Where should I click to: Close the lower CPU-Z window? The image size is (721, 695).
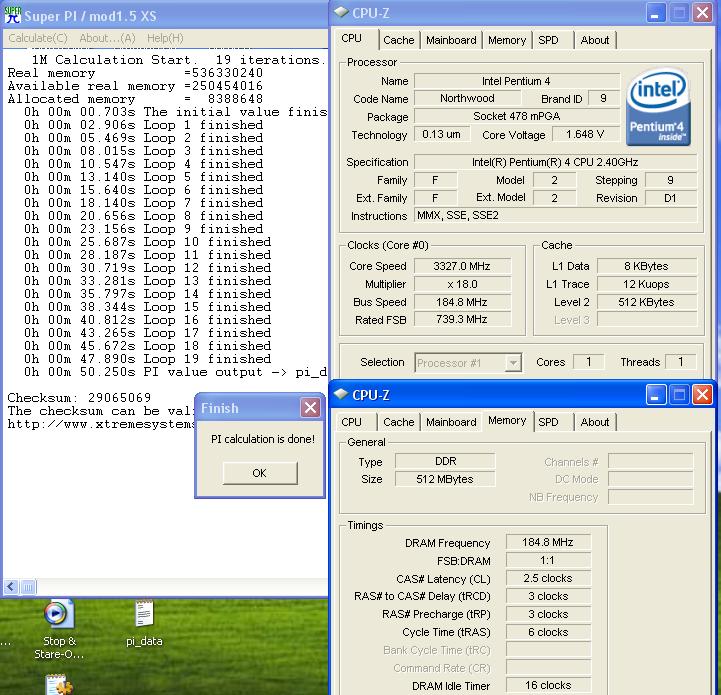[x=703, y=395]
